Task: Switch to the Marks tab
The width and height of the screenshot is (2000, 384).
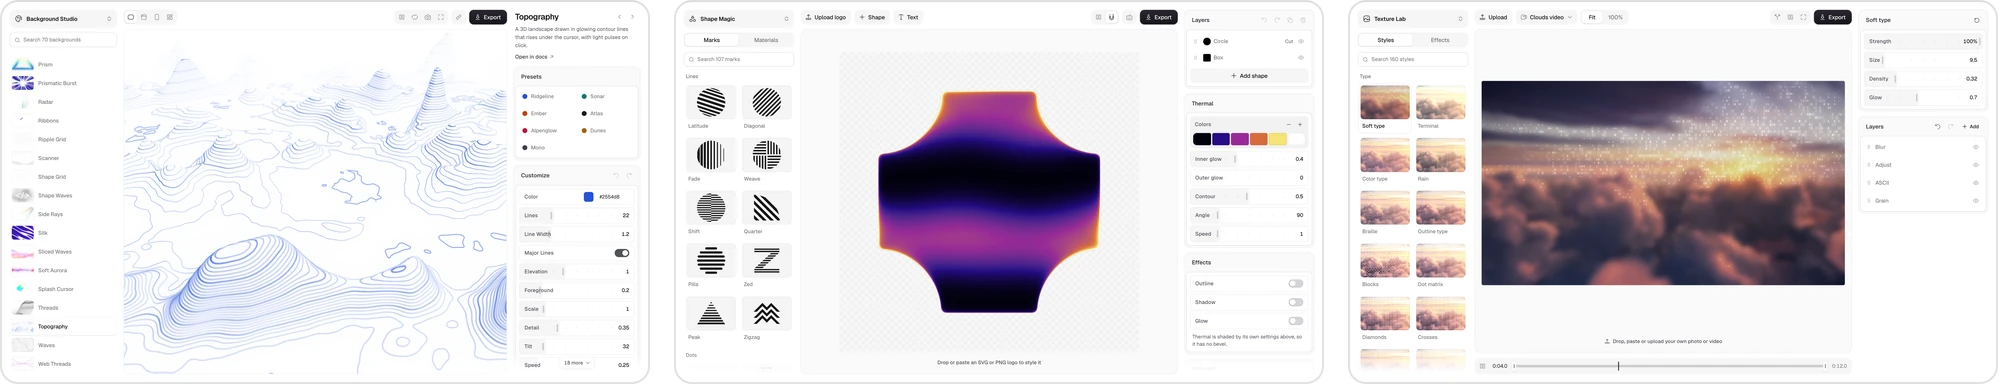Action: pos(712,40)
